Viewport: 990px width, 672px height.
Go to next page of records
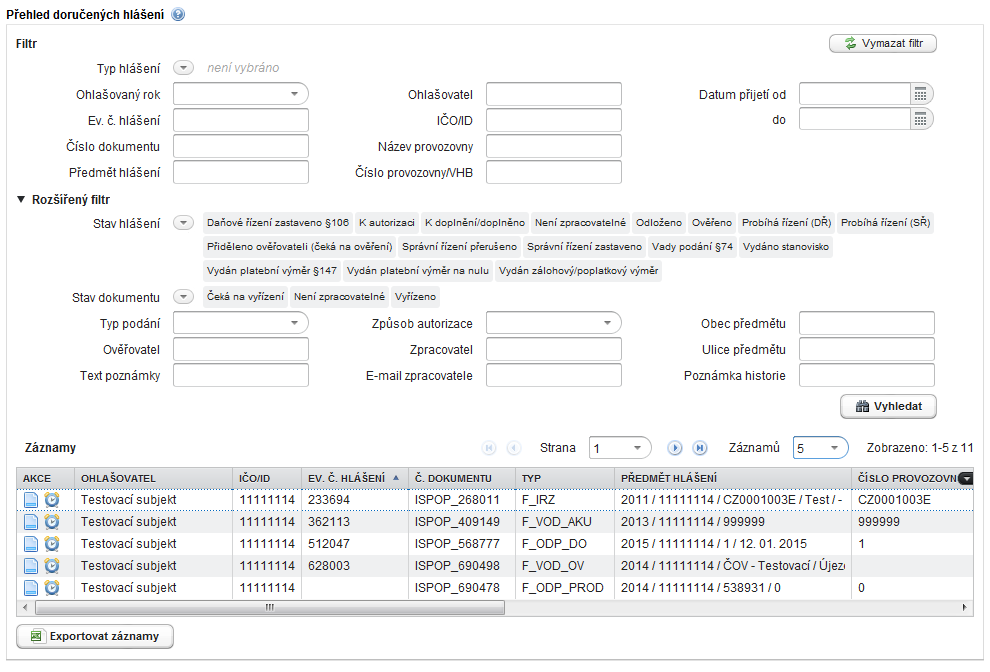coord(674,448)
